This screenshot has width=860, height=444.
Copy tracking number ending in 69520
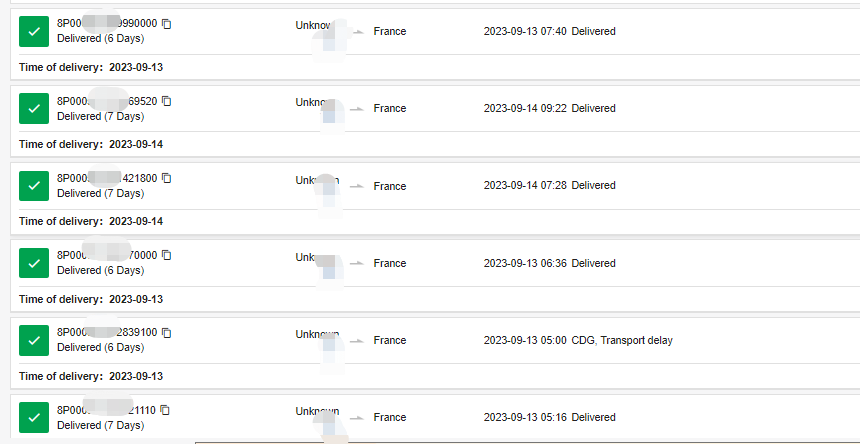point(167,101)
